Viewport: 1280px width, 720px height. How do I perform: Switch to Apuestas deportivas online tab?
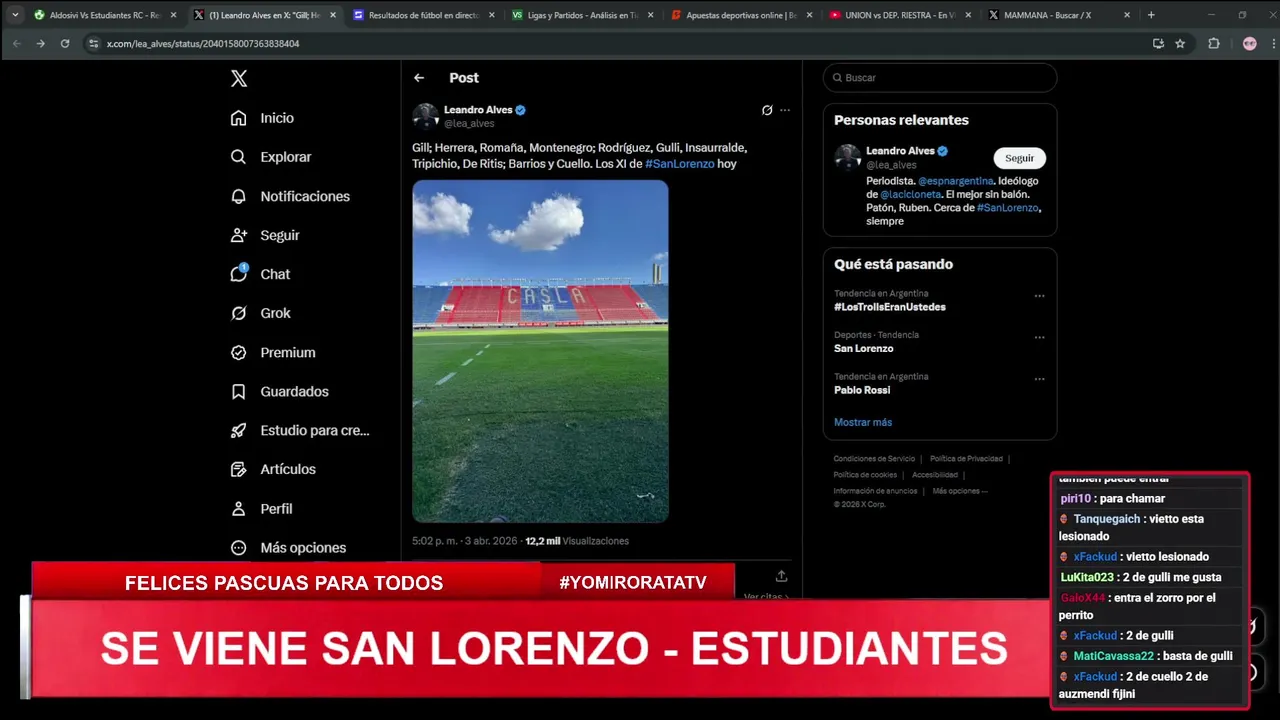[742, 15]
